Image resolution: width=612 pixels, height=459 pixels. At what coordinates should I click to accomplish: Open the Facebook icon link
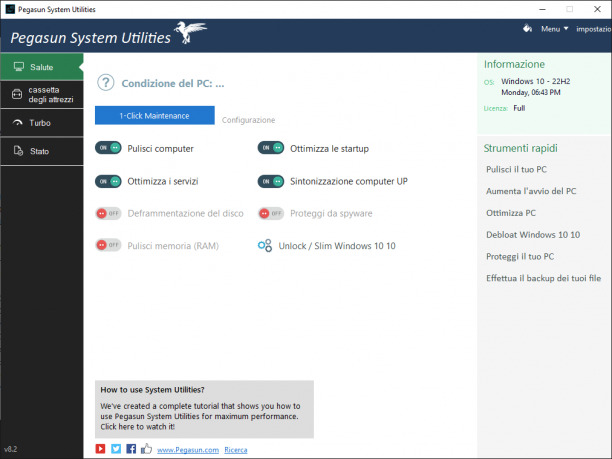pos(131,449)
